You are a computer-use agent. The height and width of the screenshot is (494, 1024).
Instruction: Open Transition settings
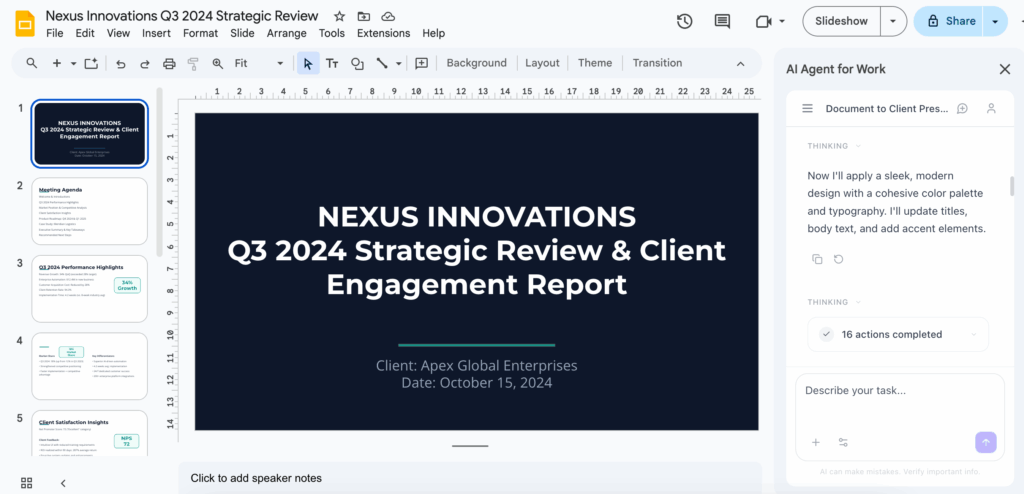[657, 63]
